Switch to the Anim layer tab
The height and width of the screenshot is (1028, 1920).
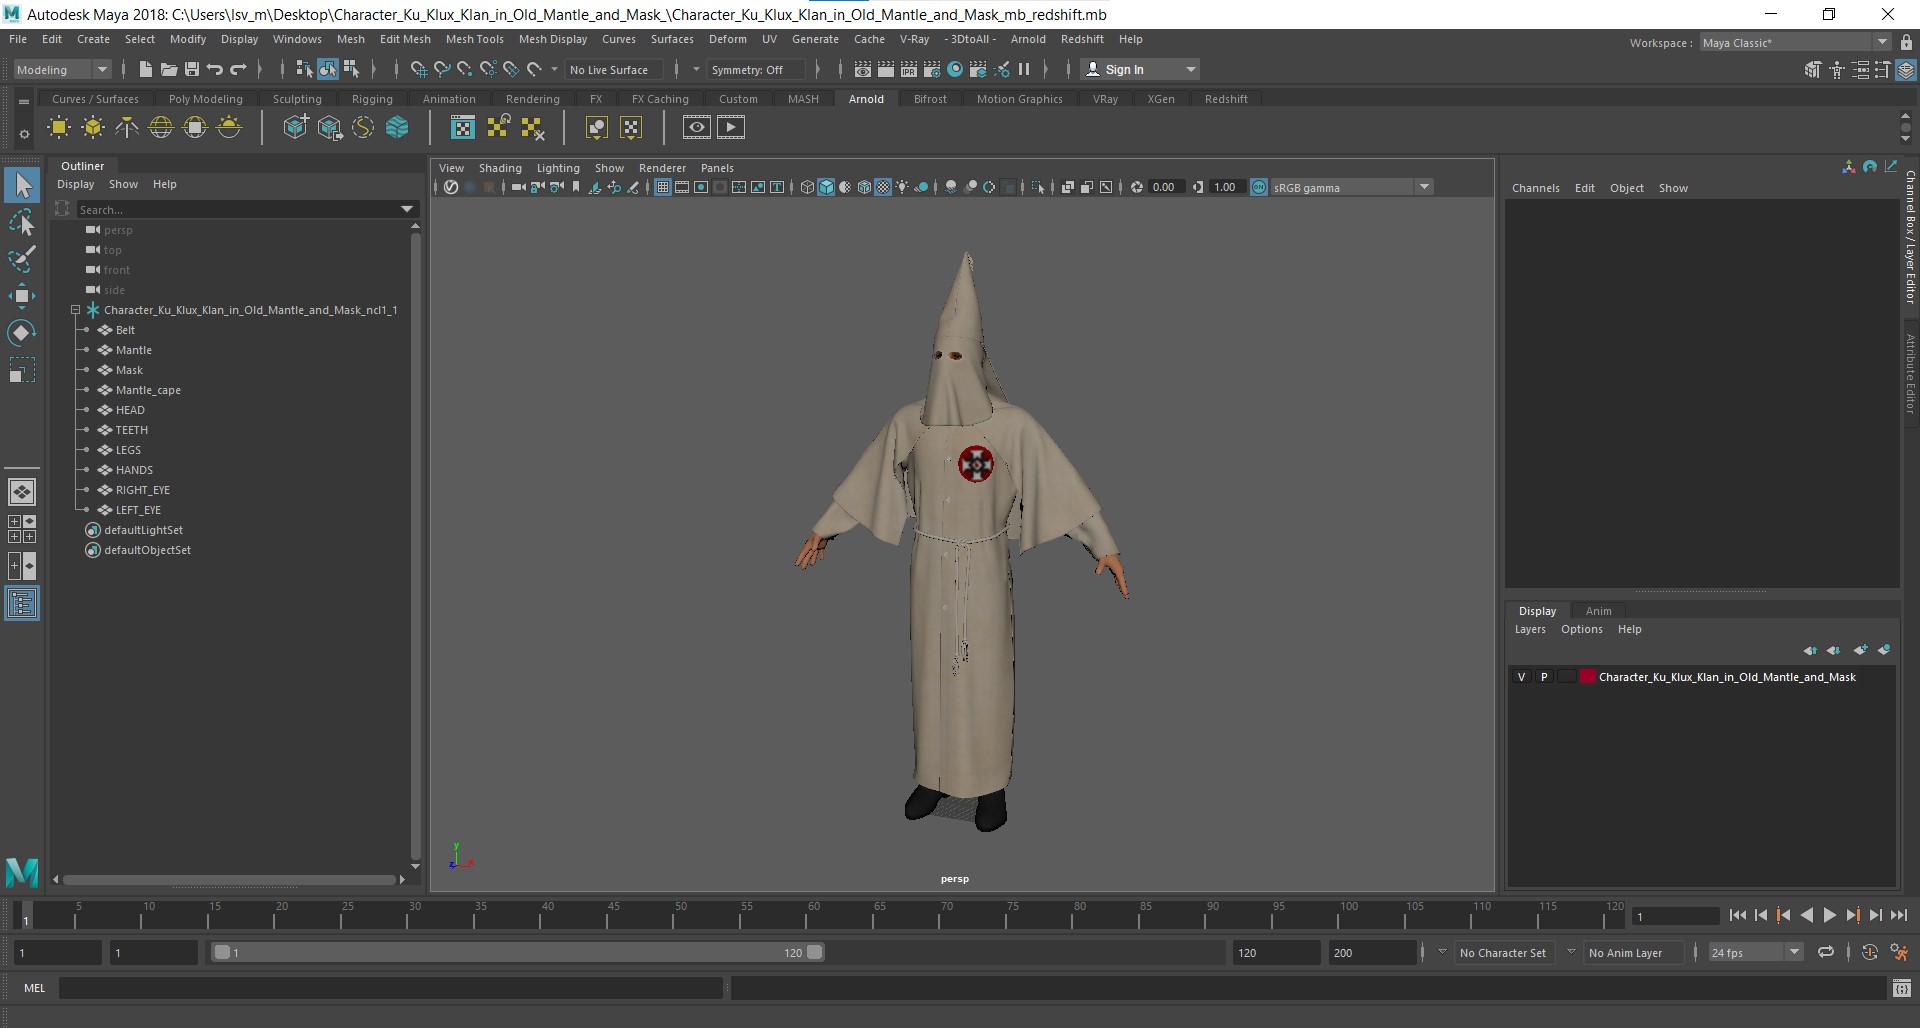click(x=1598, y=611)
